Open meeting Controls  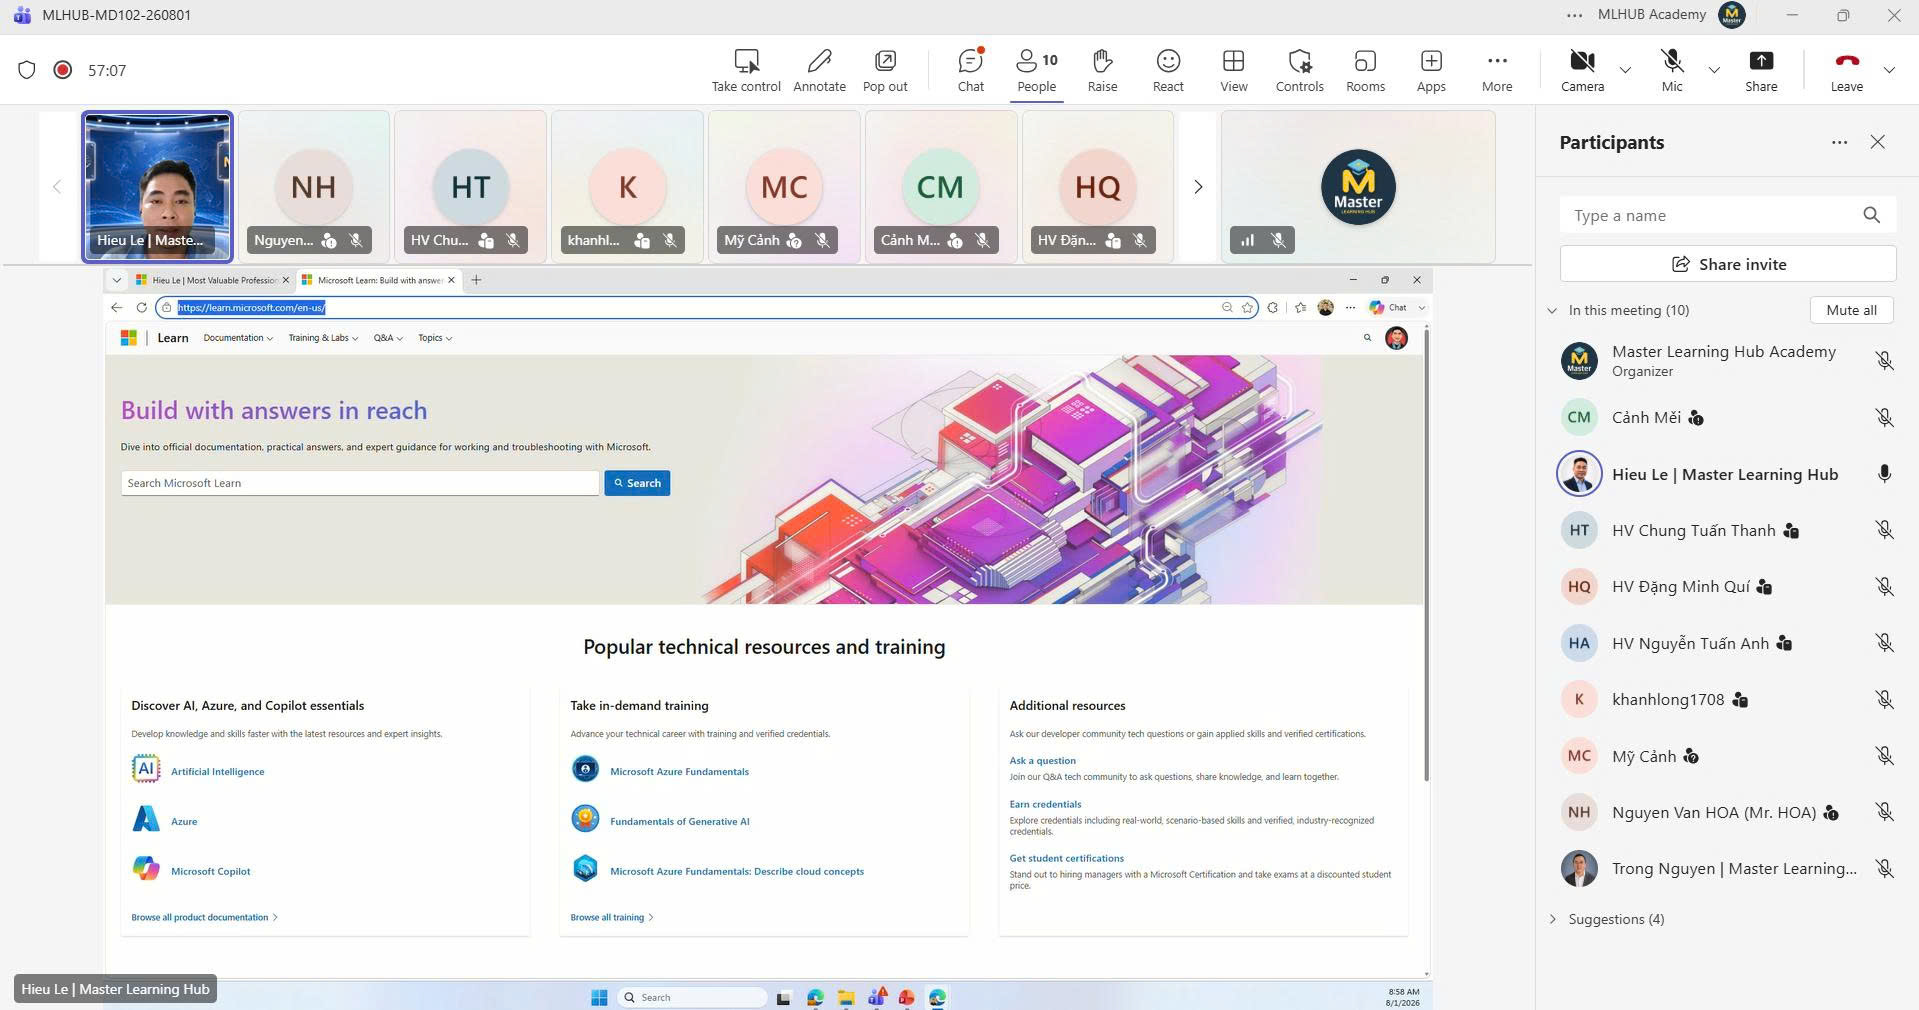pos(1299,70)
